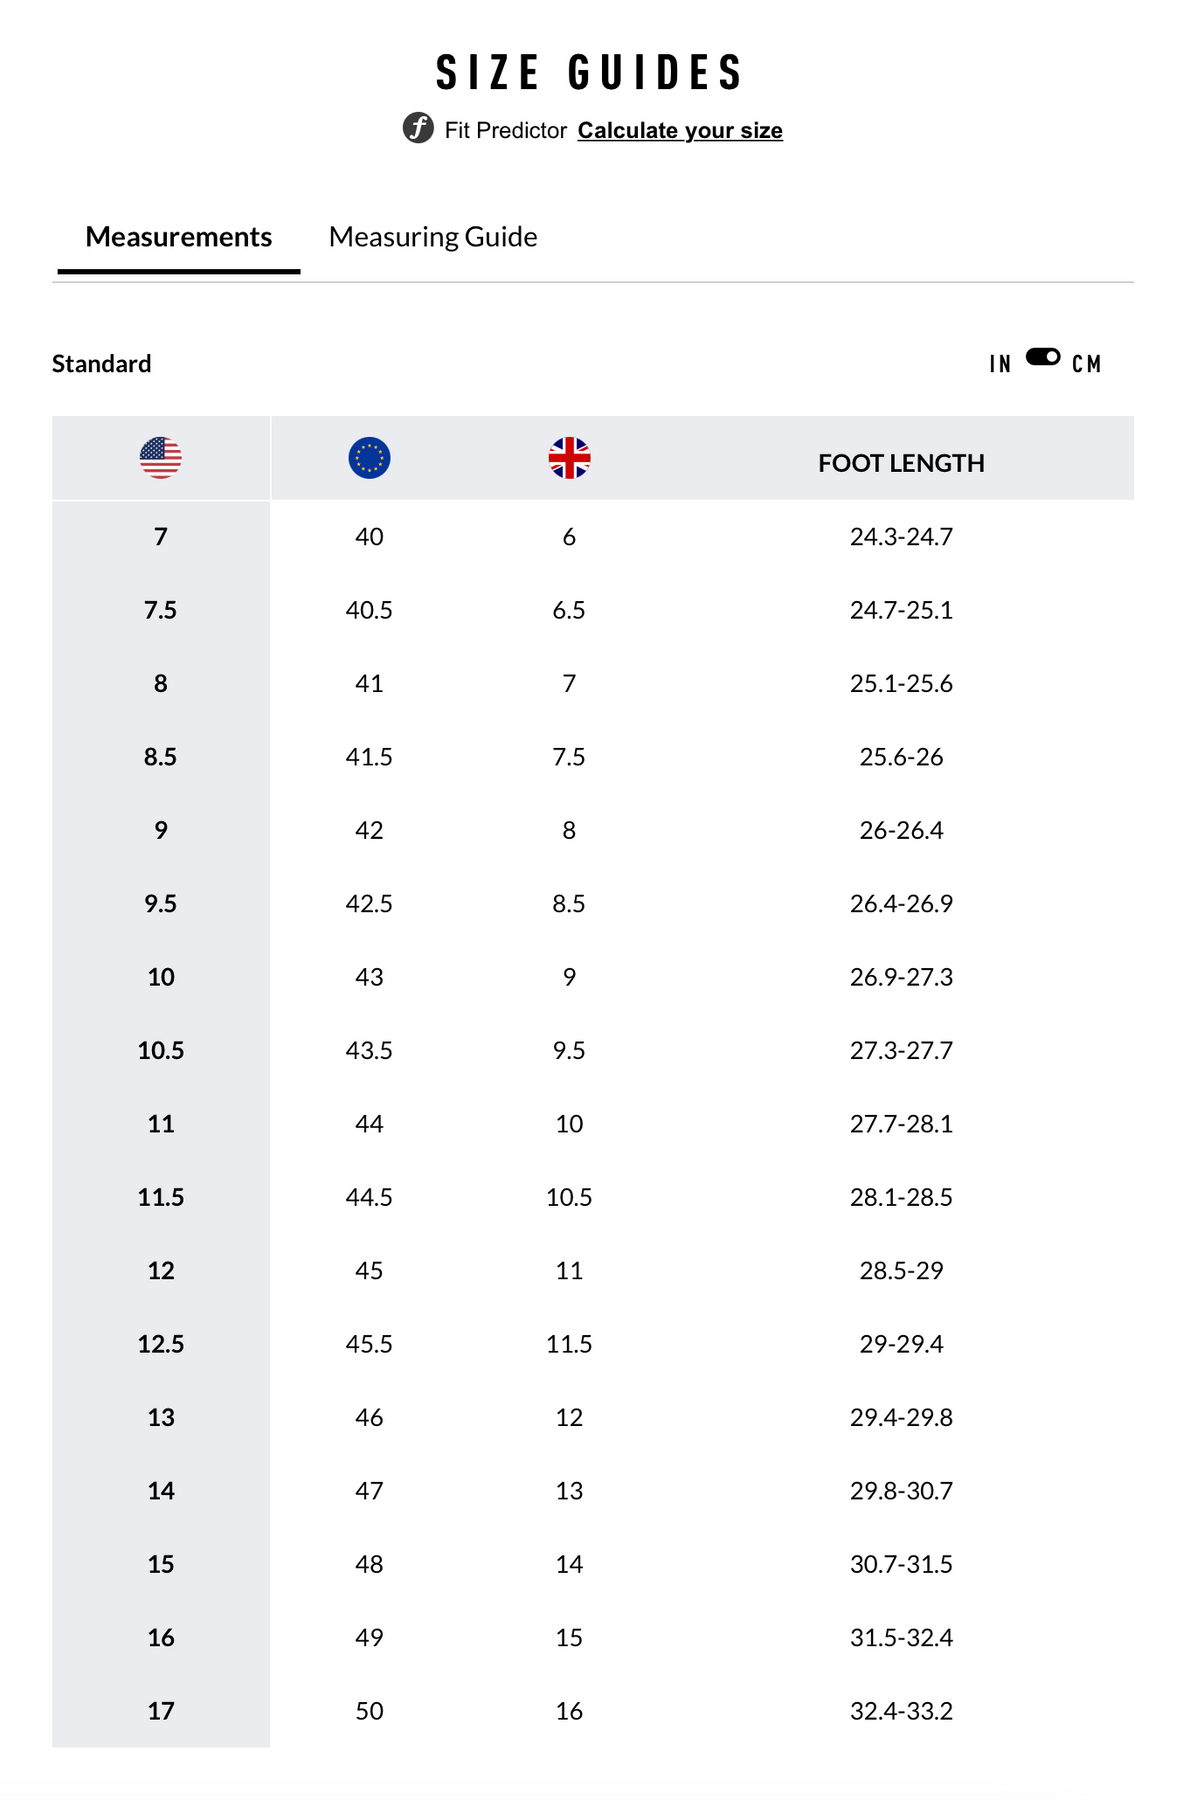Switch to the Measurements tab
The height and width of the screenshot is (1800, 1183).
pos(178,237)
